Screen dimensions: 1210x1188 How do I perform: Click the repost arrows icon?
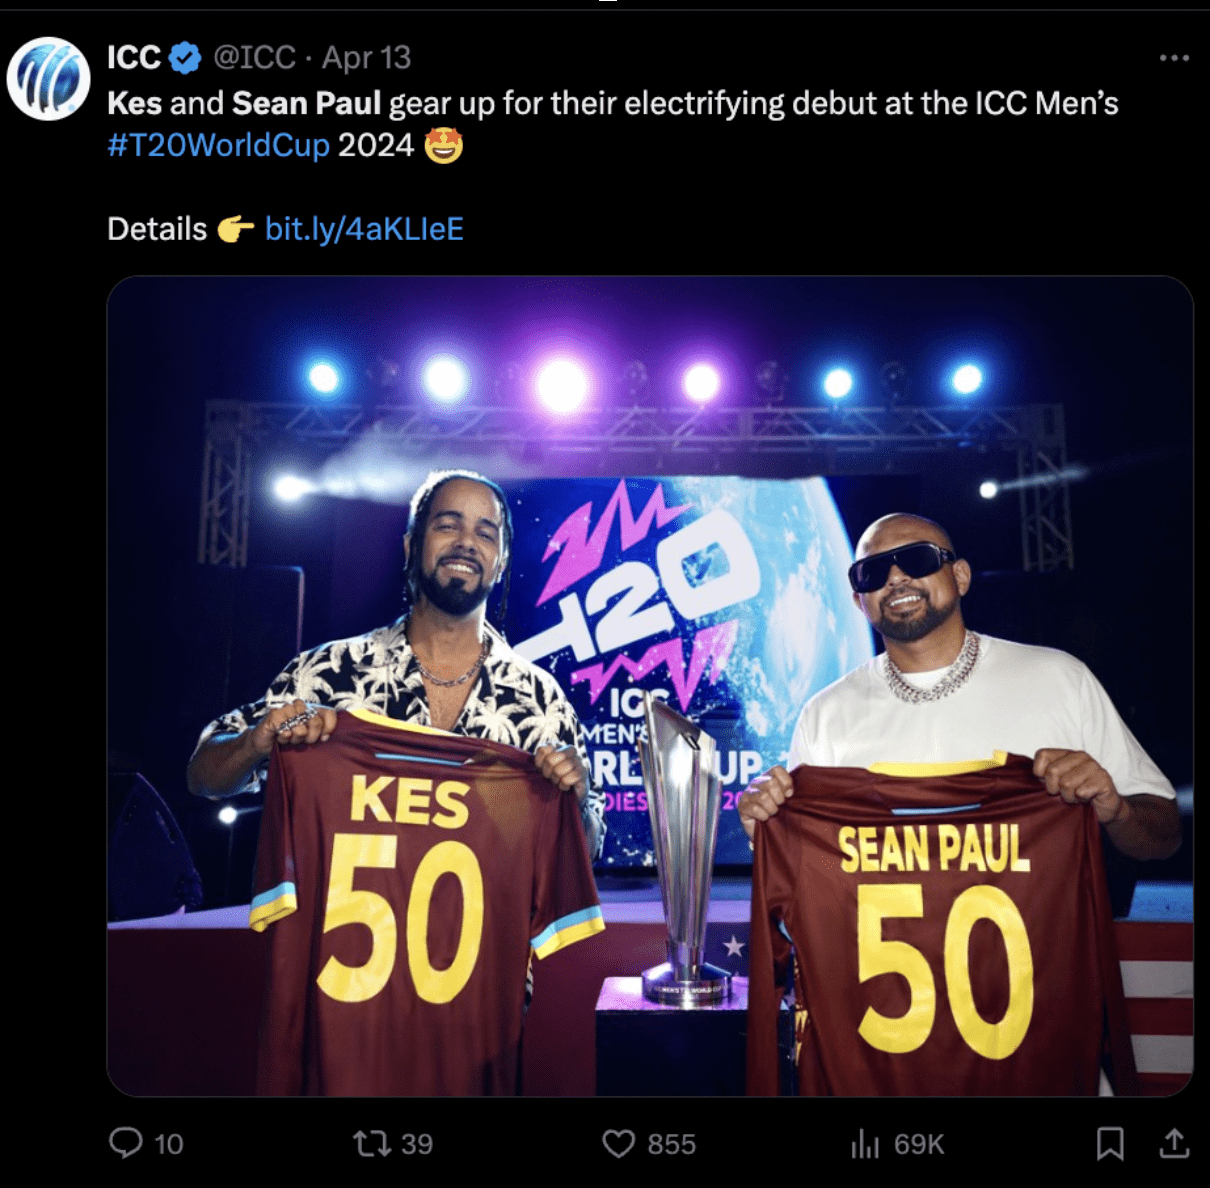coord(371,1143)
